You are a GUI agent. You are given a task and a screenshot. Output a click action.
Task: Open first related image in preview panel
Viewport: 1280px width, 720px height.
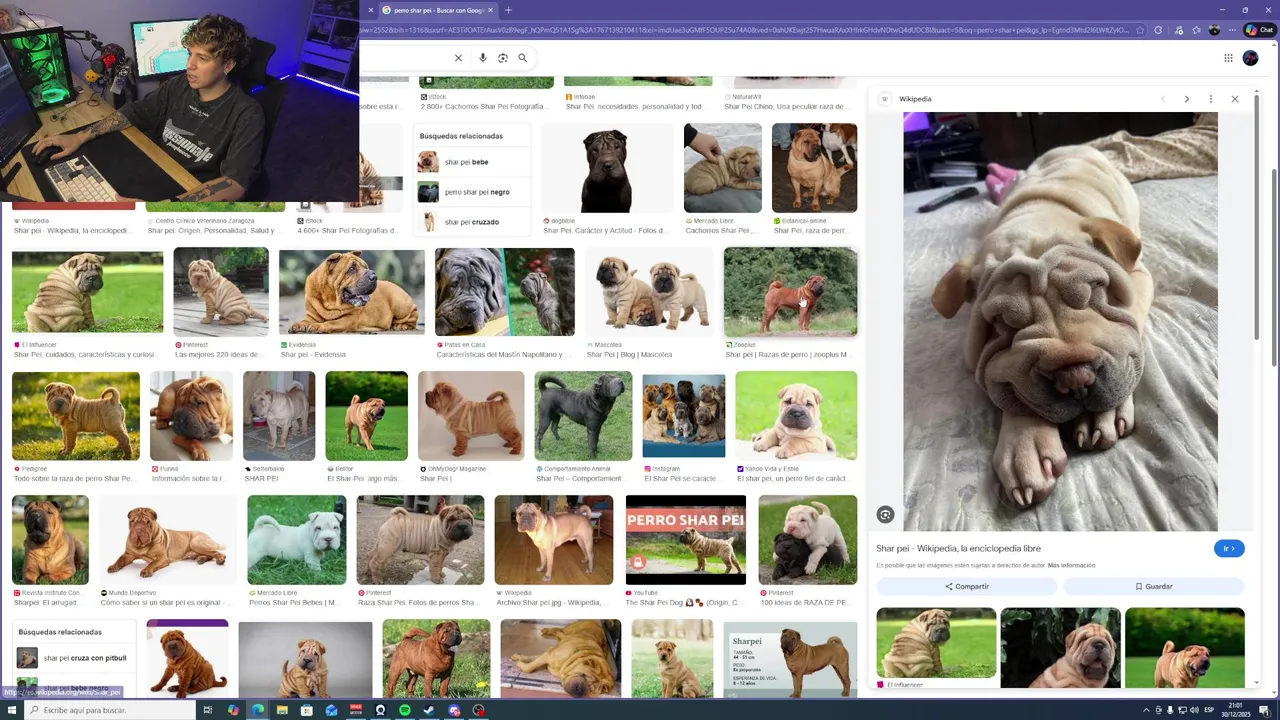click(936, 642)
